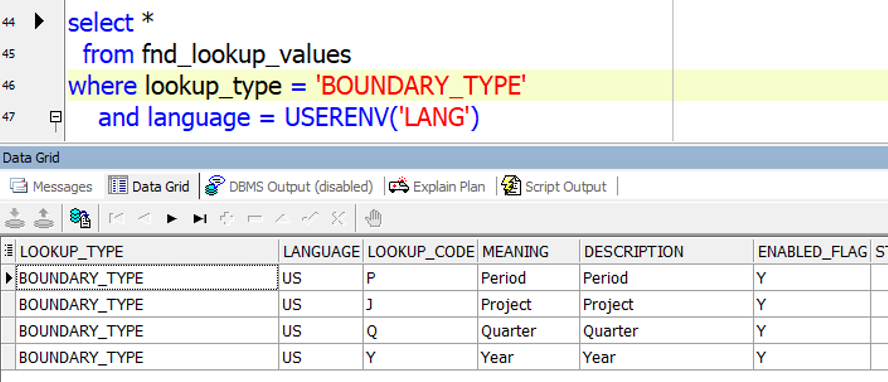Click Meaning cell 'Quarter'
This screenshot has width=888, height=382.
(529, 331)
